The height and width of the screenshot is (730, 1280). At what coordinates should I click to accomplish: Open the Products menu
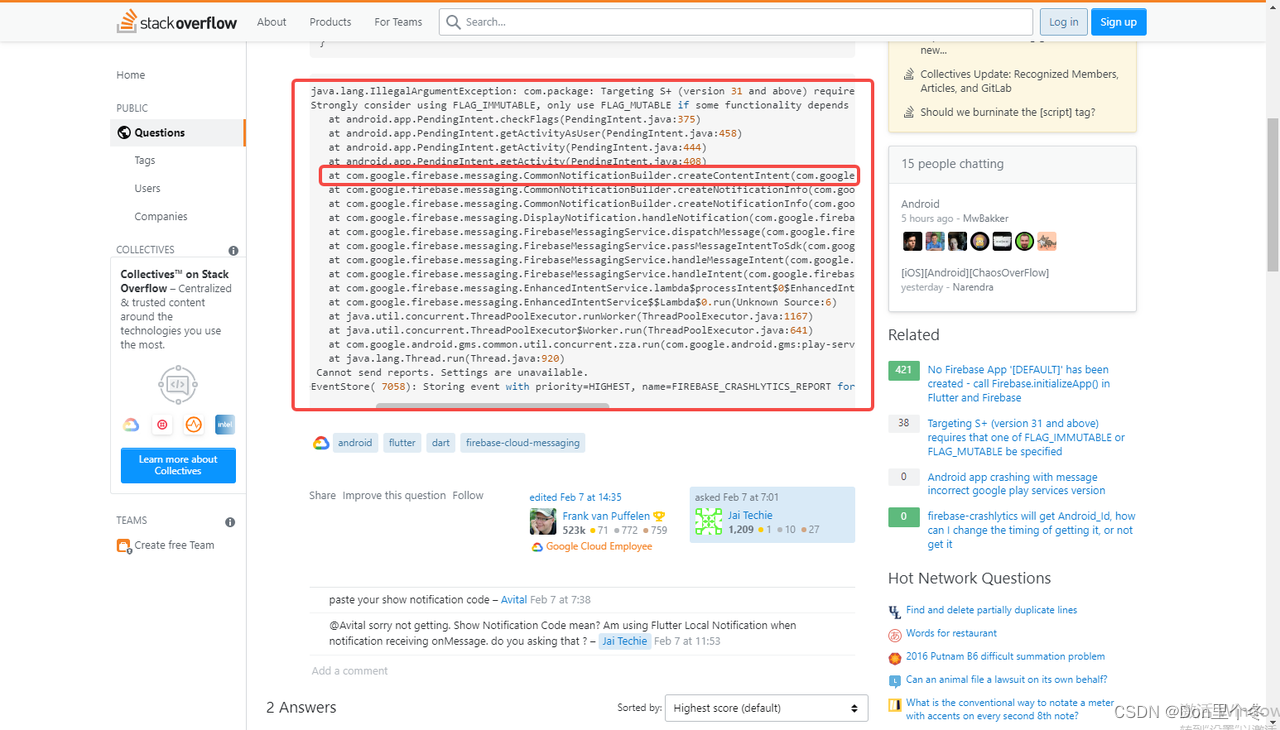click(x=330, y=22)
